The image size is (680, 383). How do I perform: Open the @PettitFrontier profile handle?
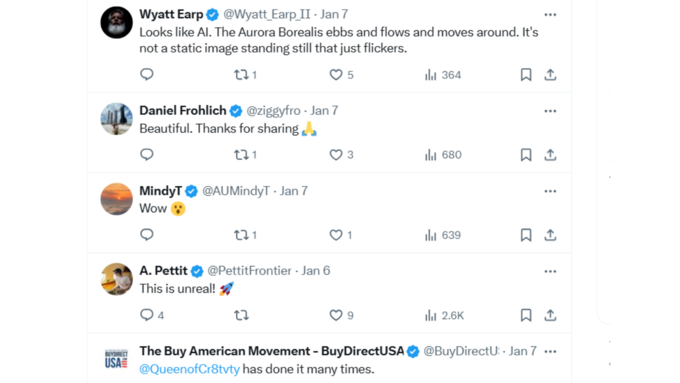(249, 271)
